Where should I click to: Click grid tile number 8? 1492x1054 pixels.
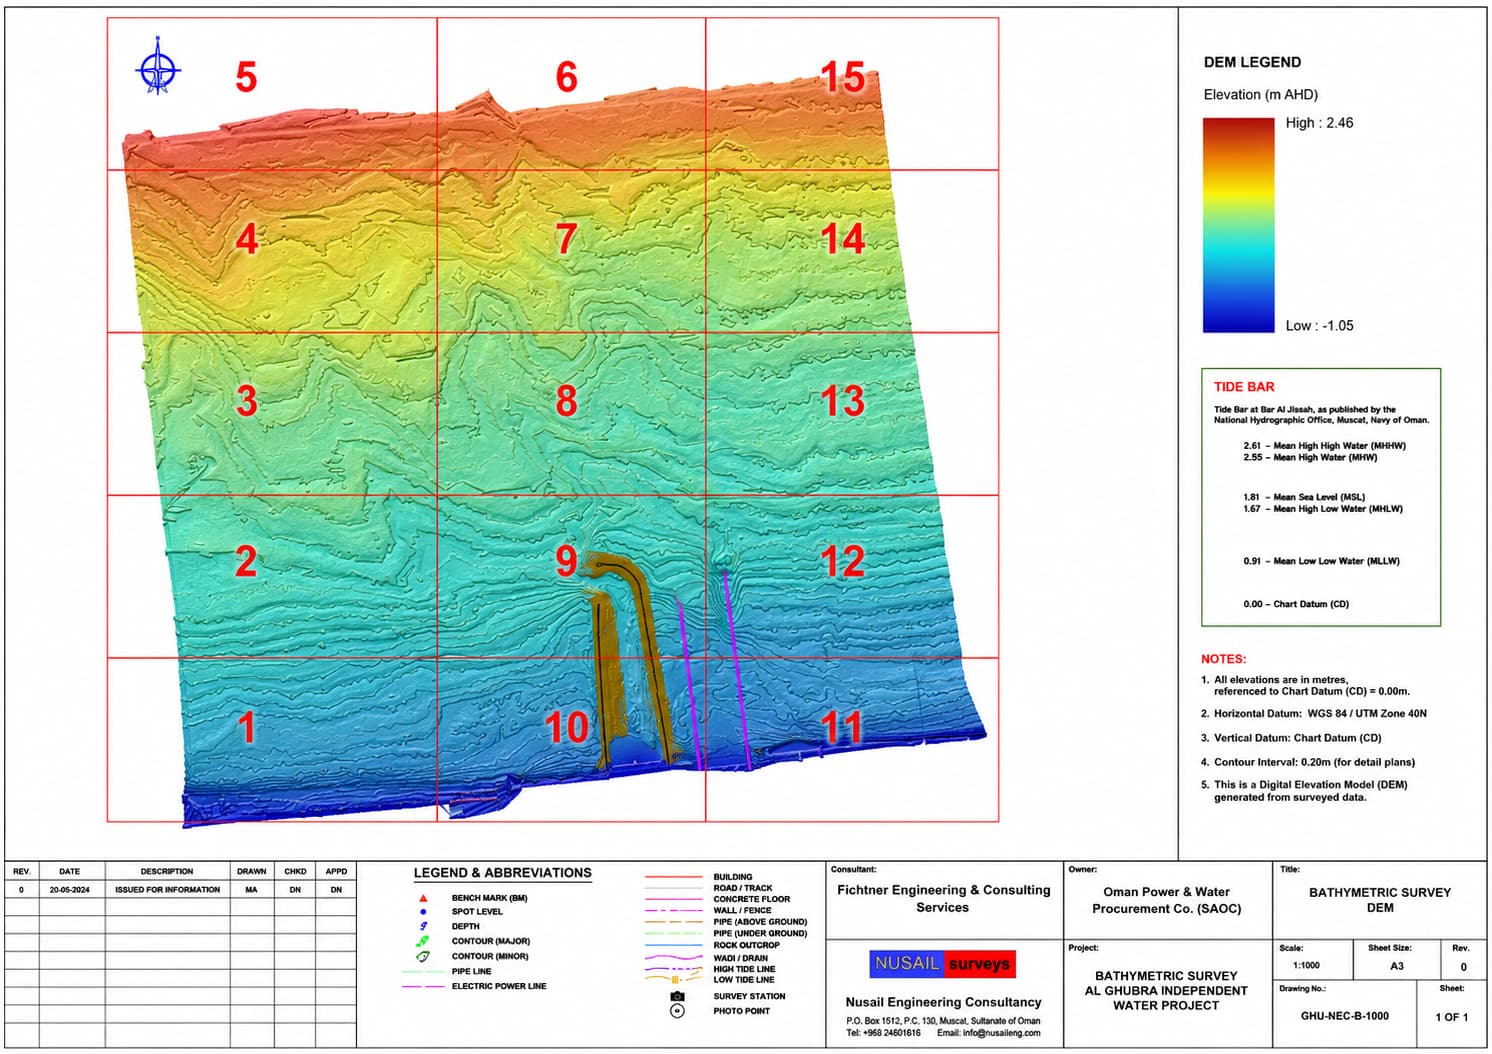[566, 401]
